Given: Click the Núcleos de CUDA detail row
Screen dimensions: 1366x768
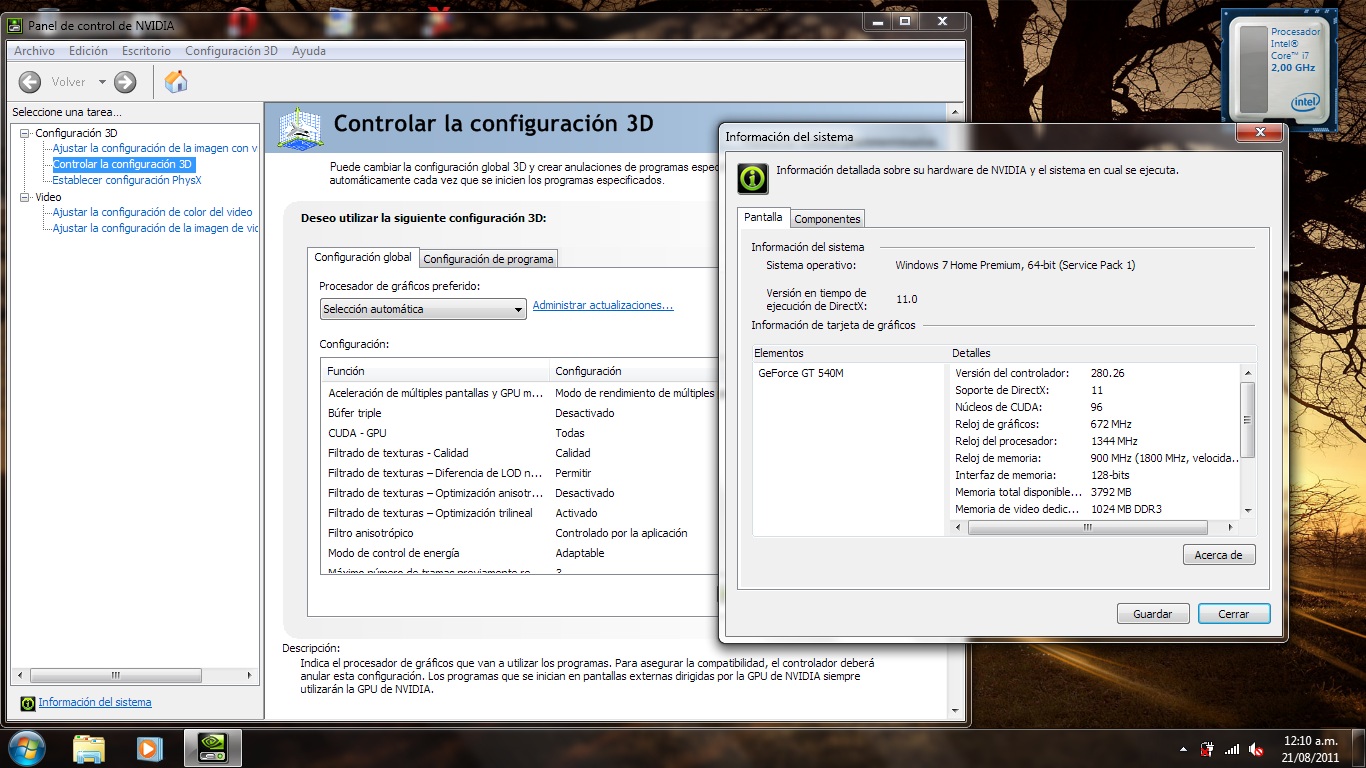Looking at the screenshot, I should (1095, 407).
